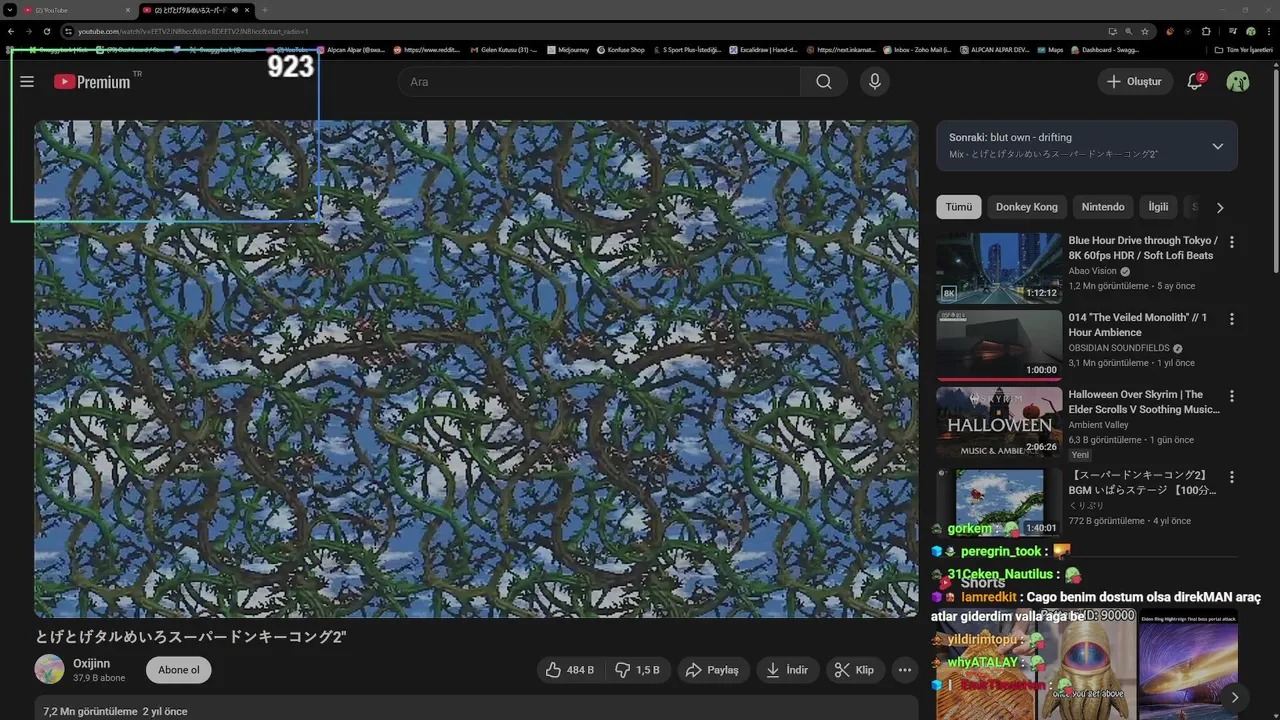The width and height of the screenshot is (1280, 720).
Task: Open the Konfuse Shop bookmark
Action: point(621,49)
